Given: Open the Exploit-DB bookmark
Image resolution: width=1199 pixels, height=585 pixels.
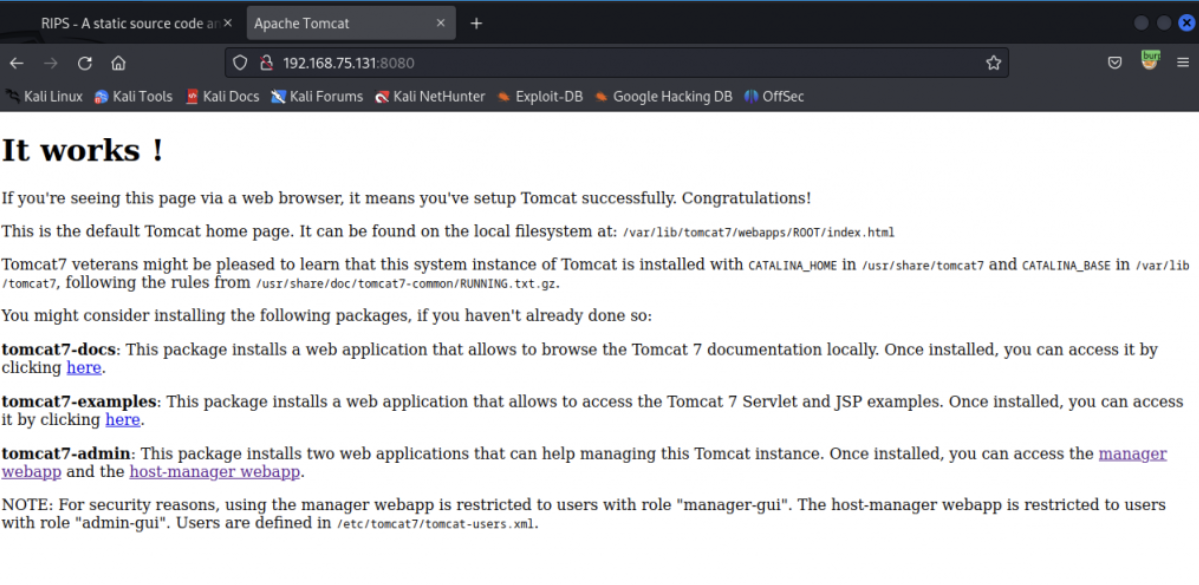Looking at the screenshot, I should [539, 96].
